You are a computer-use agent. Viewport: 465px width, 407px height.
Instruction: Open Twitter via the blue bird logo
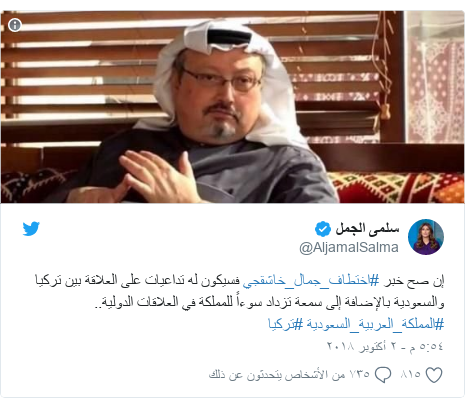tap(31, 229)
